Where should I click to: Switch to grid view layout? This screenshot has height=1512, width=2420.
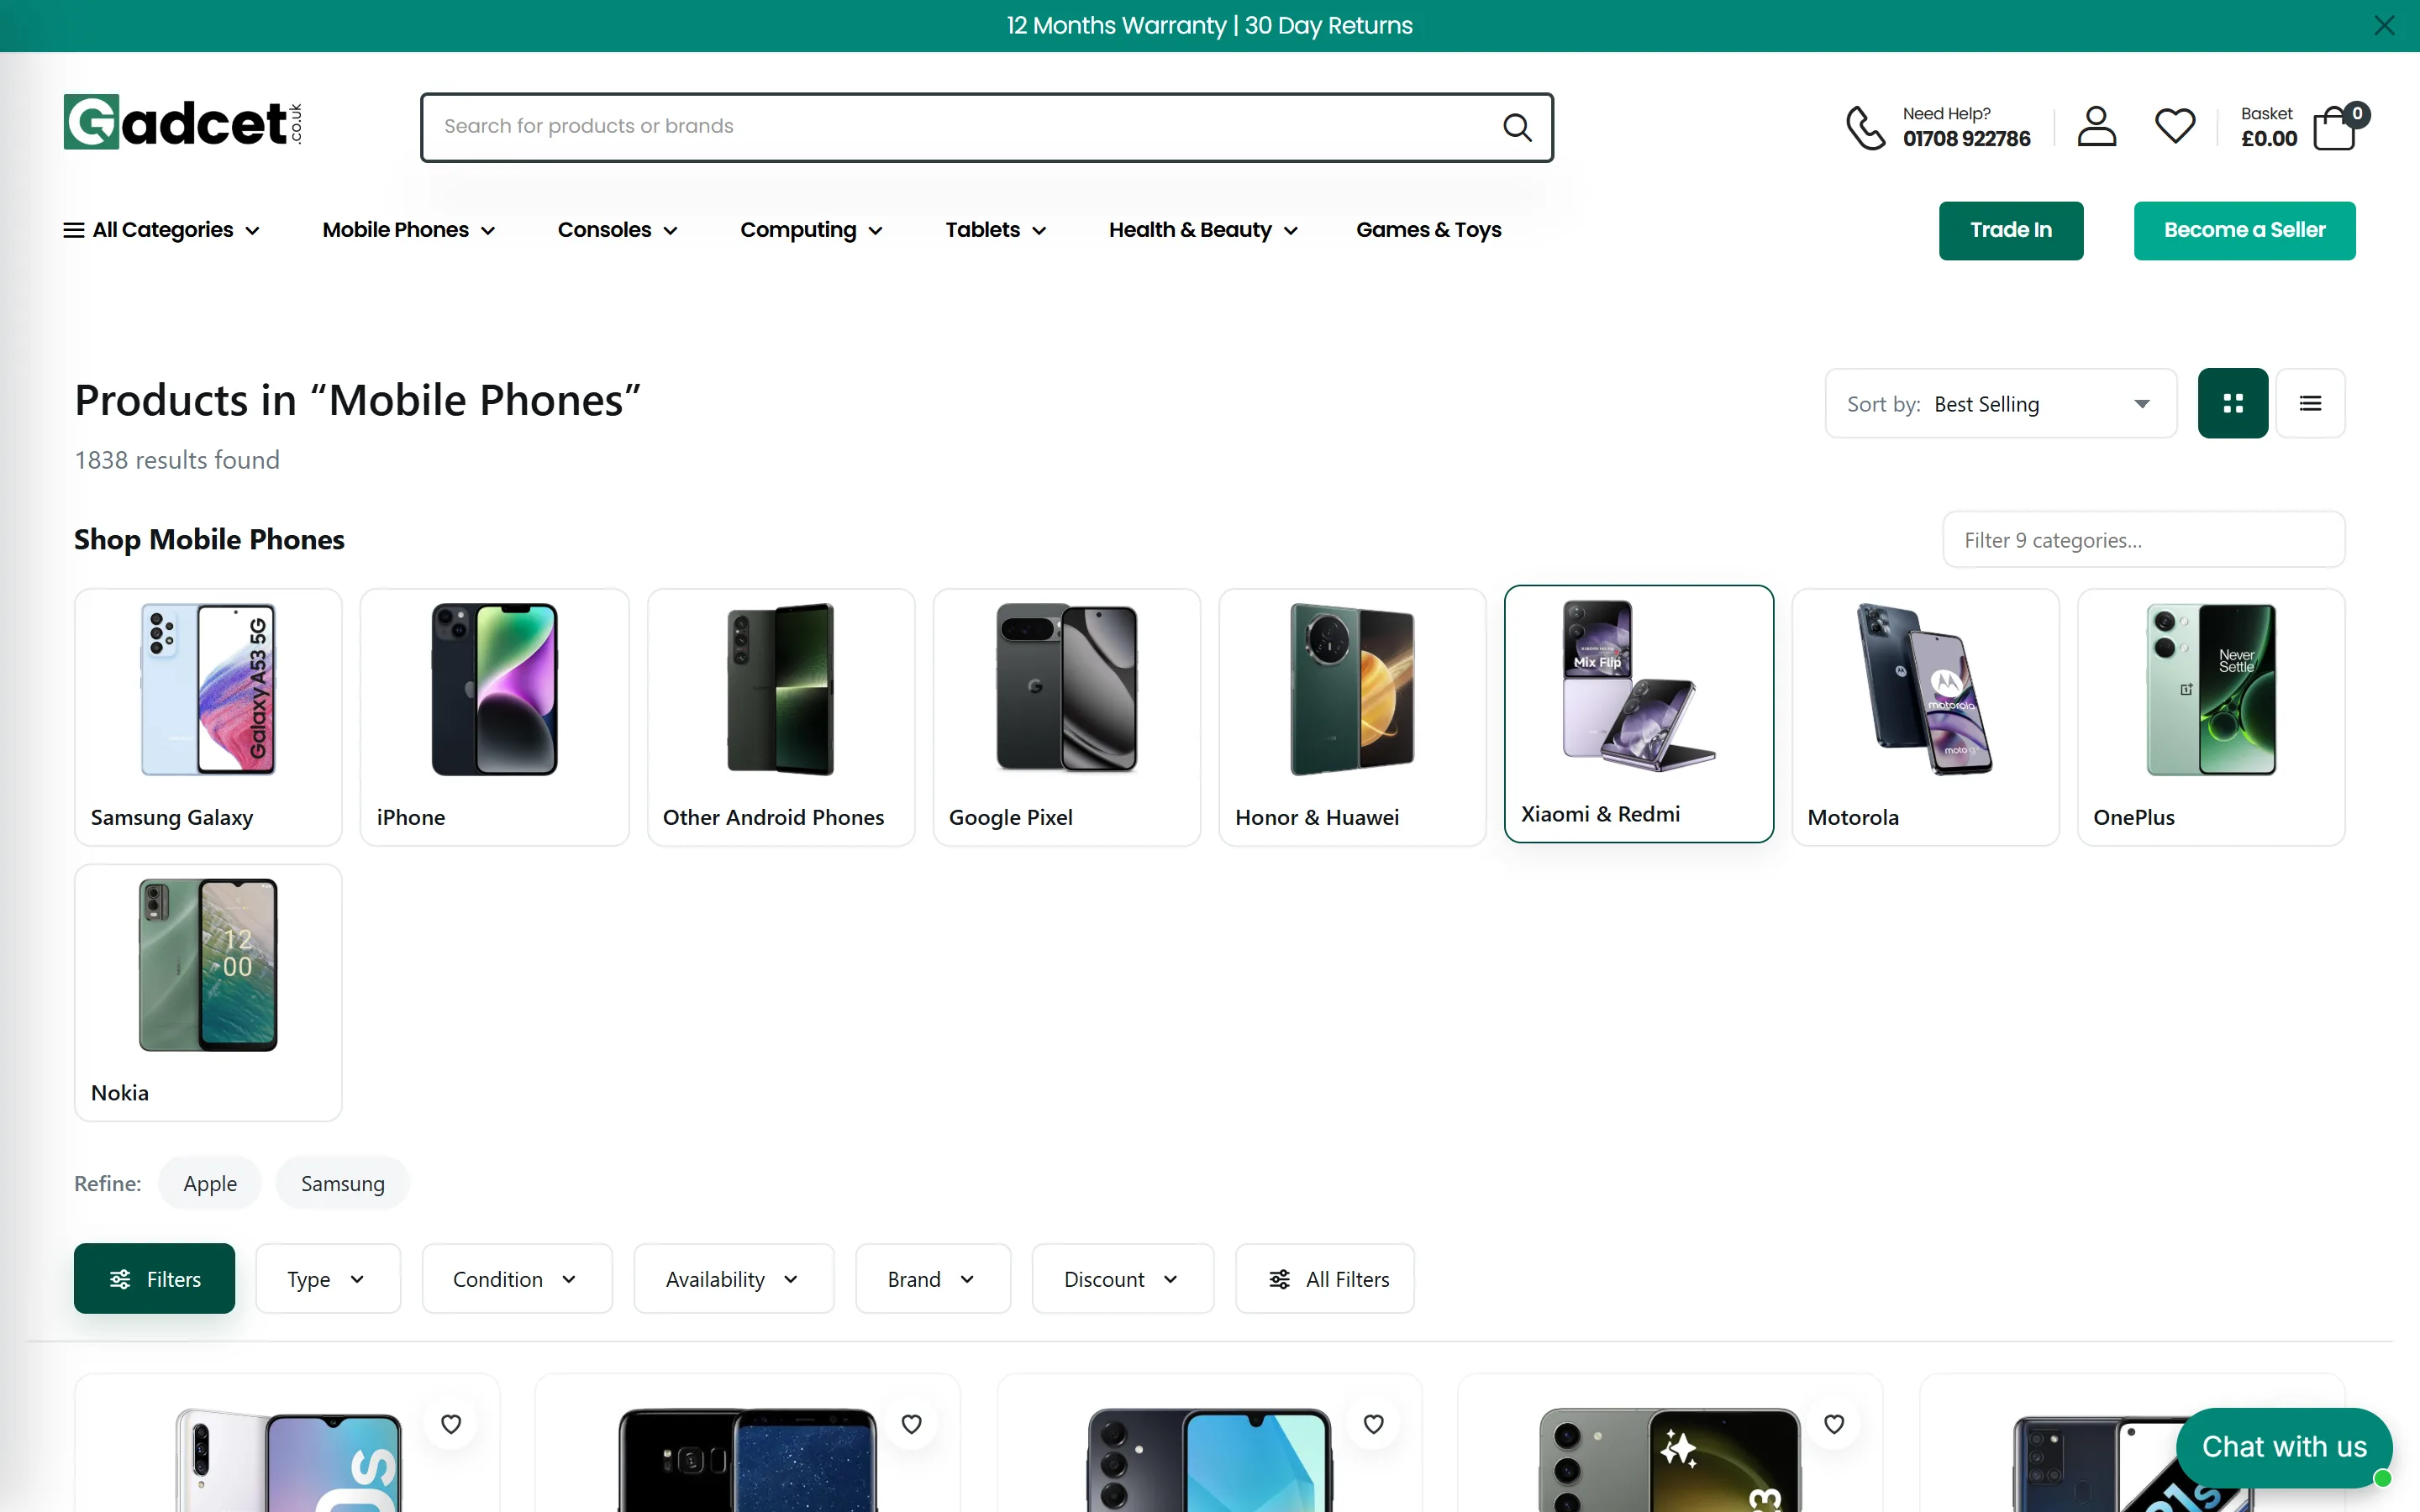[2232, 403]
